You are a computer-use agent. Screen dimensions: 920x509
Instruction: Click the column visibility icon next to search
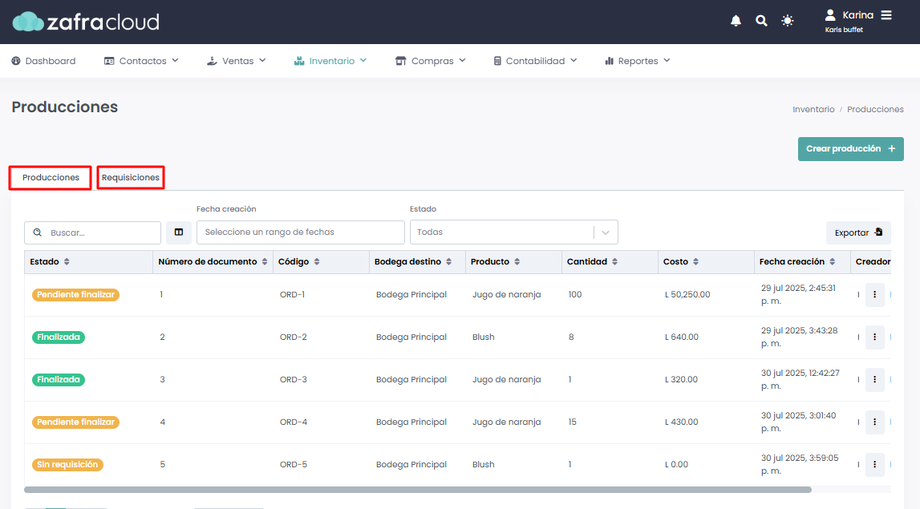coord(179,232)
